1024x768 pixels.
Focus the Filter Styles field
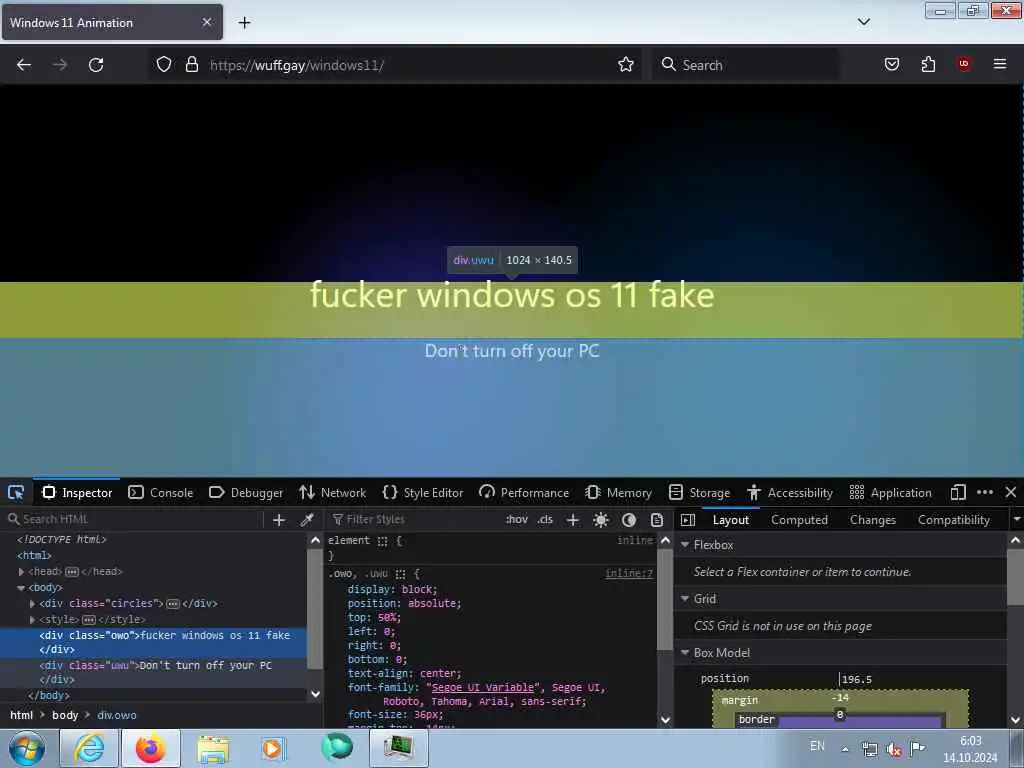coord(413,519)
